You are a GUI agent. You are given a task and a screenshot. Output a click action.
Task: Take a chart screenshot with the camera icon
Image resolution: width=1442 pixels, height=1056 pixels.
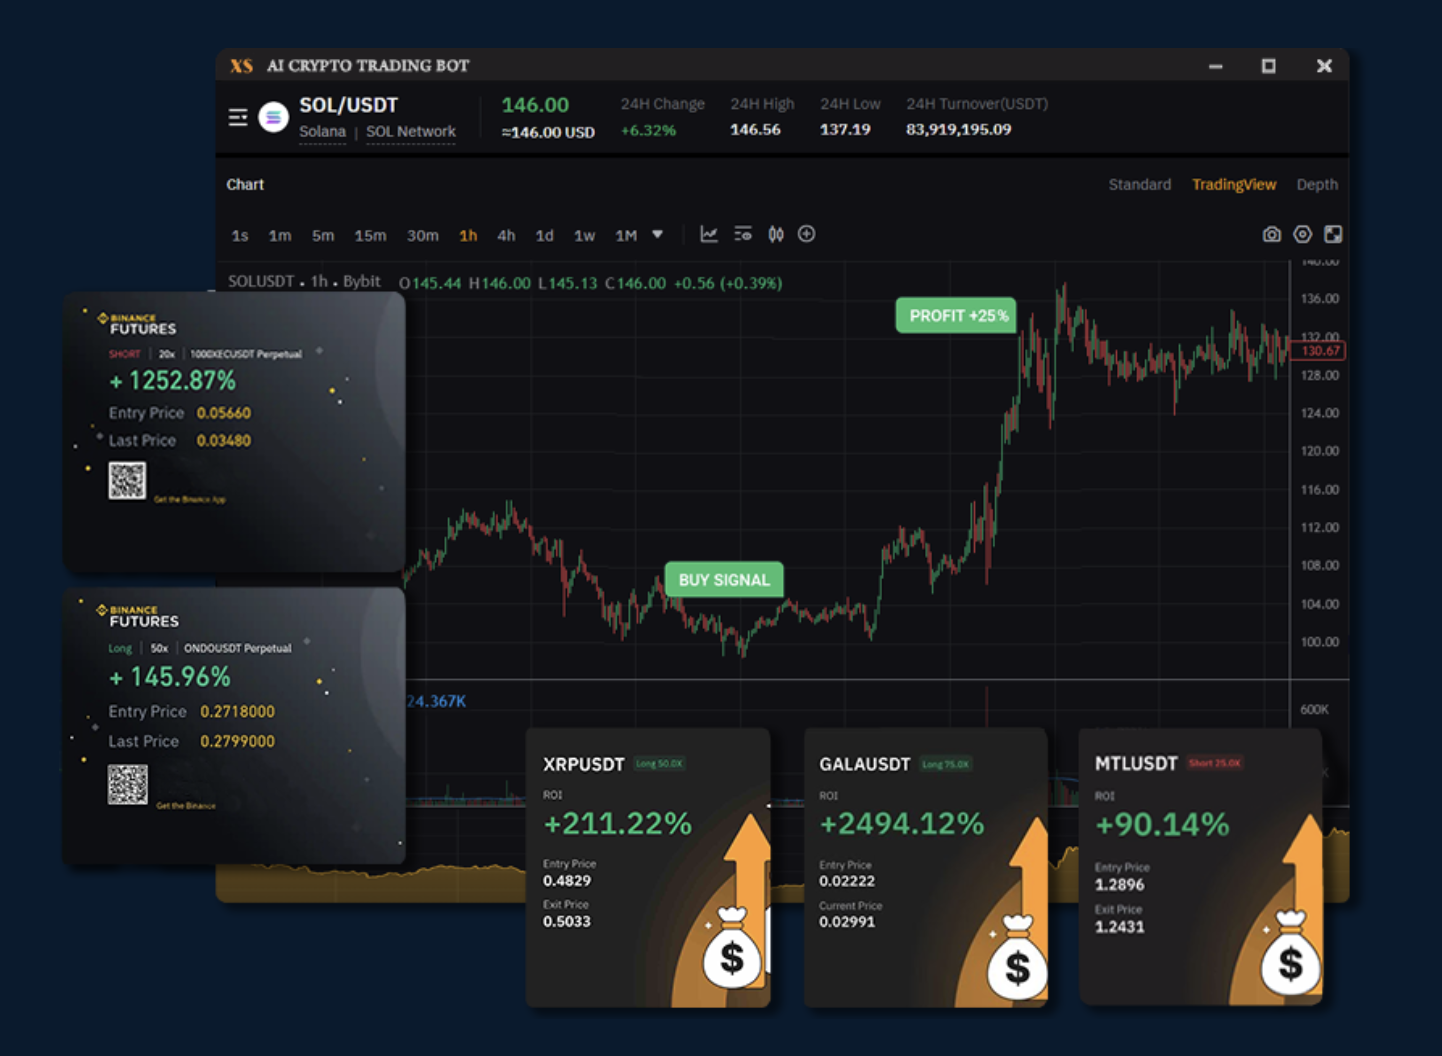click(x=1271, y=234)
